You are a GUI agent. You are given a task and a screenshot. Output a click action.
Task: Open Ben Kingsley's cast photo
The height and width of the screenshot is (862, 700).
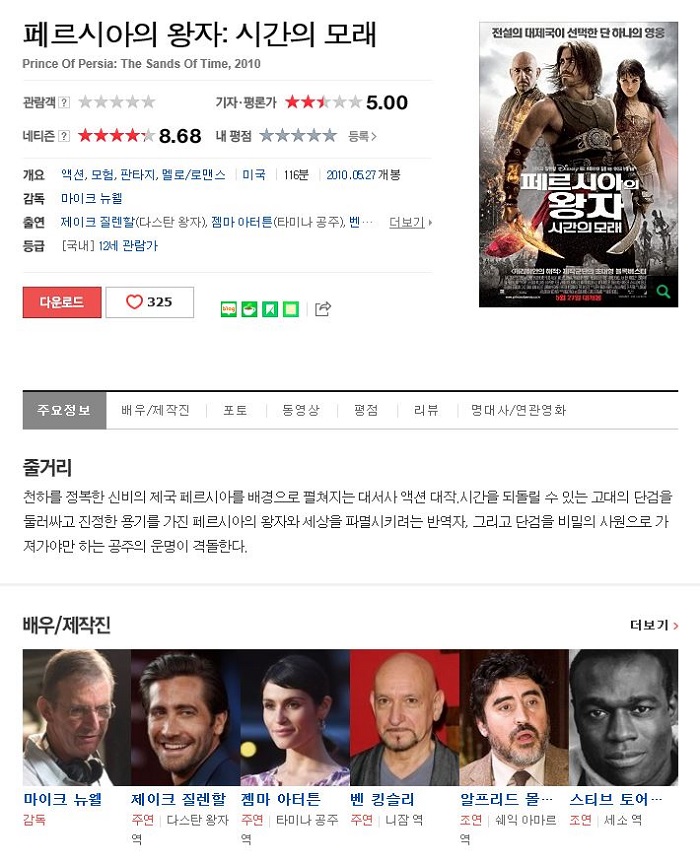404,717
